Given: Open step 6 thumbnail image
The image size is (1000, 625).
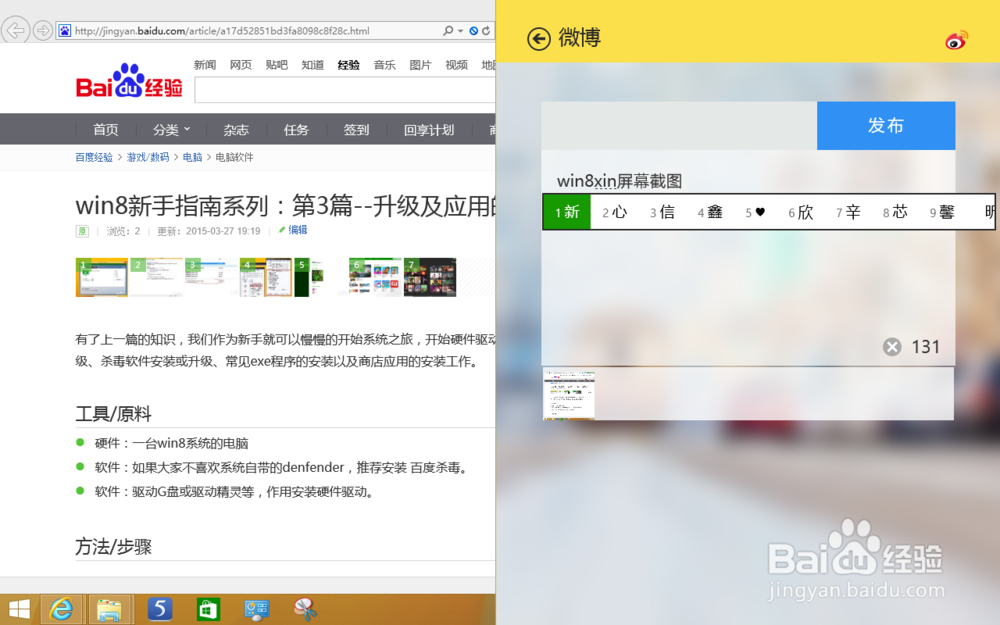Looking at the screenshot, I should tap(375, 277).
